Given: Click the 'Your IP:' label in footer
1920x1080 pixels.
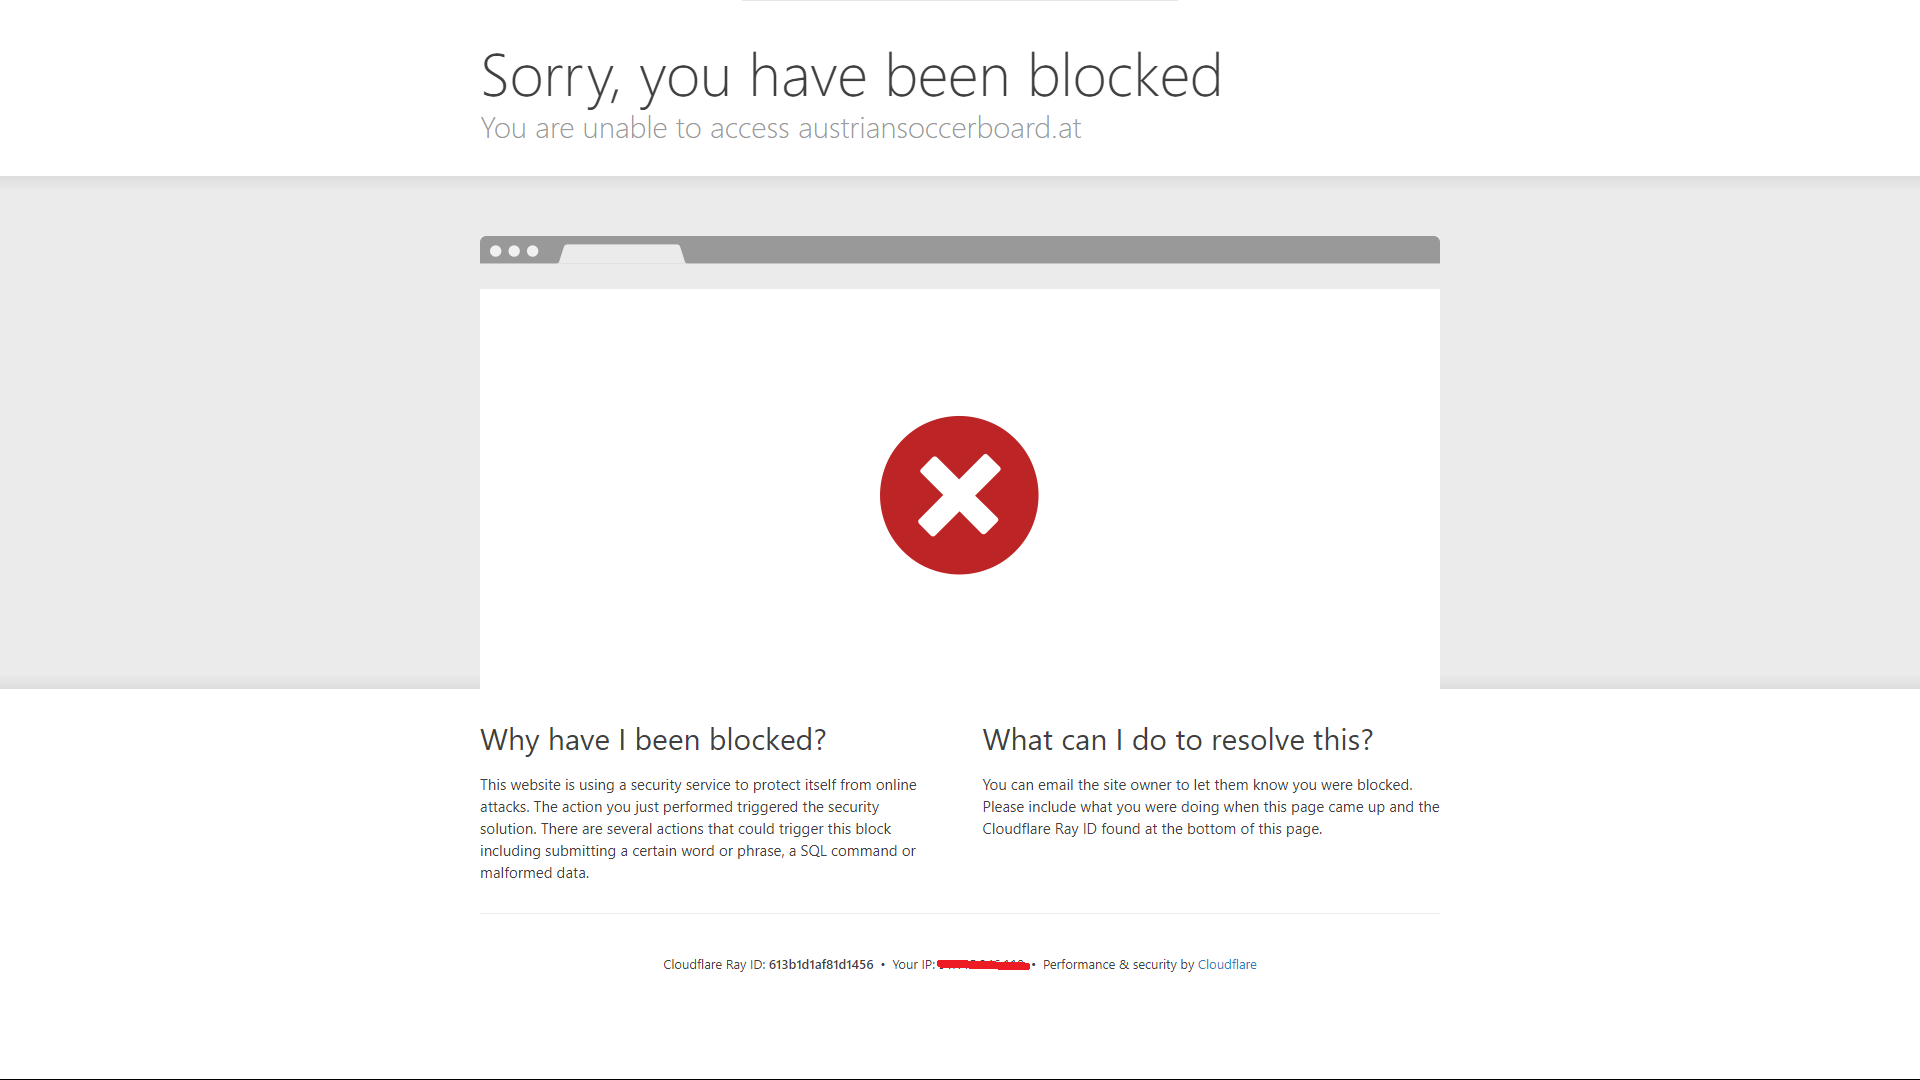Looking at the screenshot, I should [x=913, y=964].
